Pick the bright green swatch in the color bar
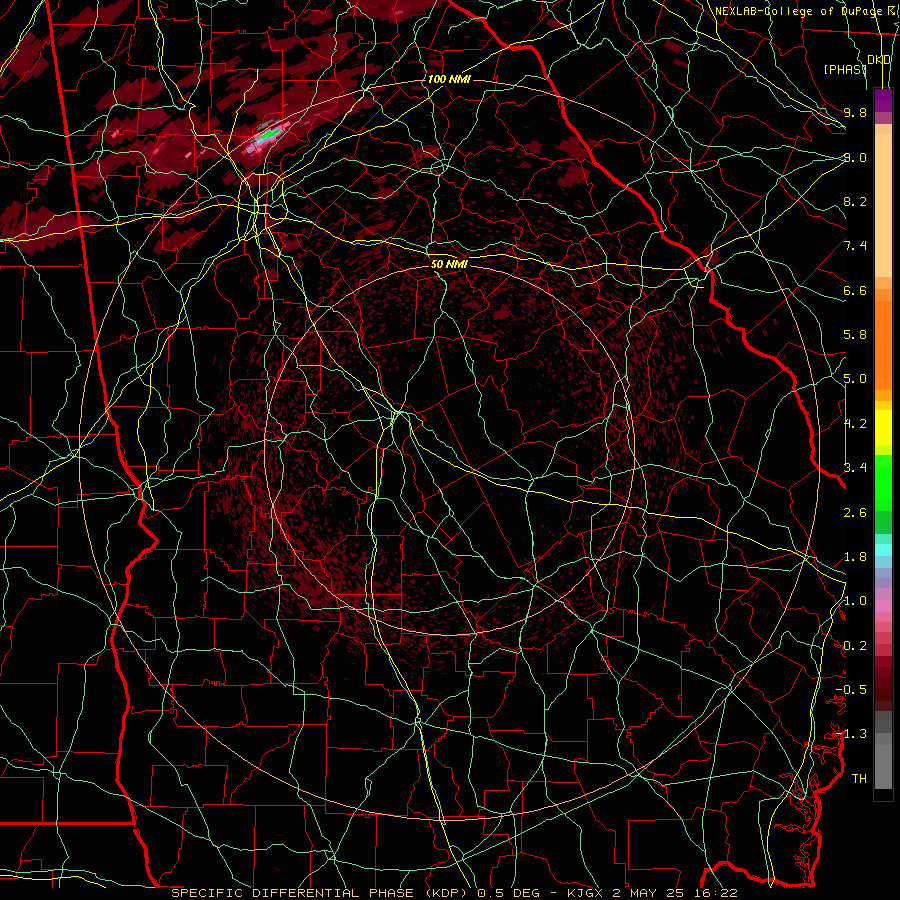 883,483
